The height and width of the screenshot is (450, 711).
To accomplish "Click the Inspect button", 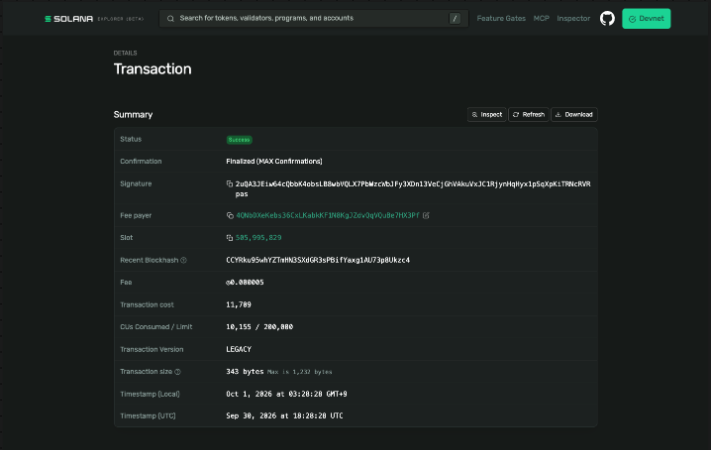I will [487, 114].
